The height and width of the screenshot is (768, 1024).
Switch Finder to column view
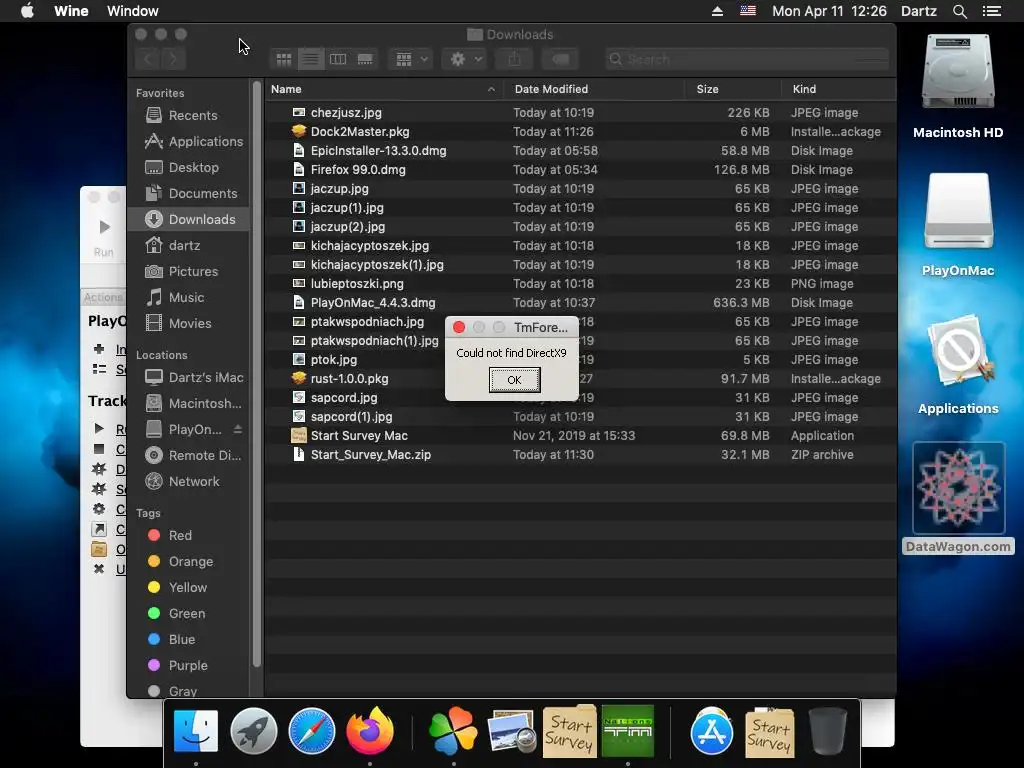coord(338,59)
